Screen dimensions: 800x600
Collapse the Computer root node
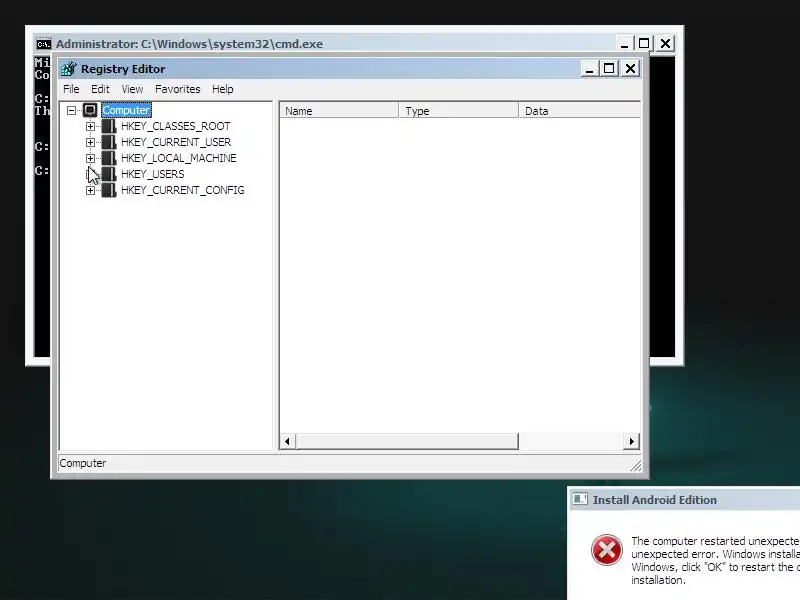pyautogui.click(x=71, y=110)
